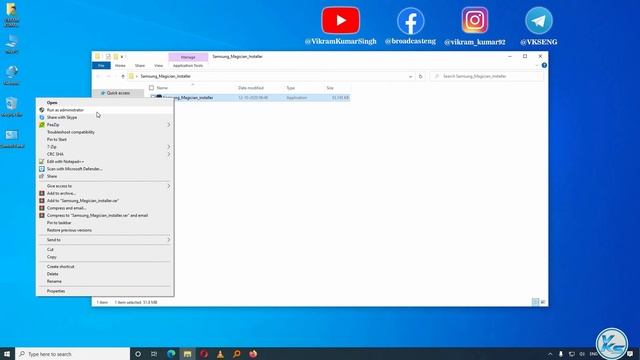640x360 pixels.
Task: Click Share in the context menu
Action: [x=52, y=176]
